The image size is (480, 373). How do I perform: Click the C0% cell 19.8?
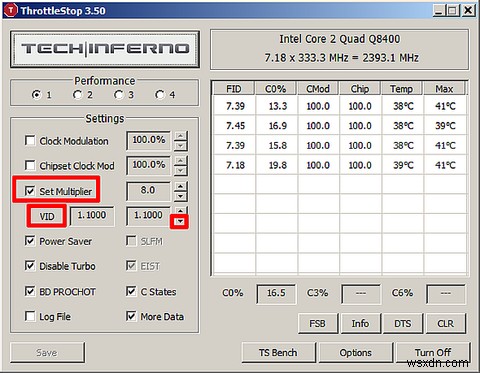click(278, 165)
